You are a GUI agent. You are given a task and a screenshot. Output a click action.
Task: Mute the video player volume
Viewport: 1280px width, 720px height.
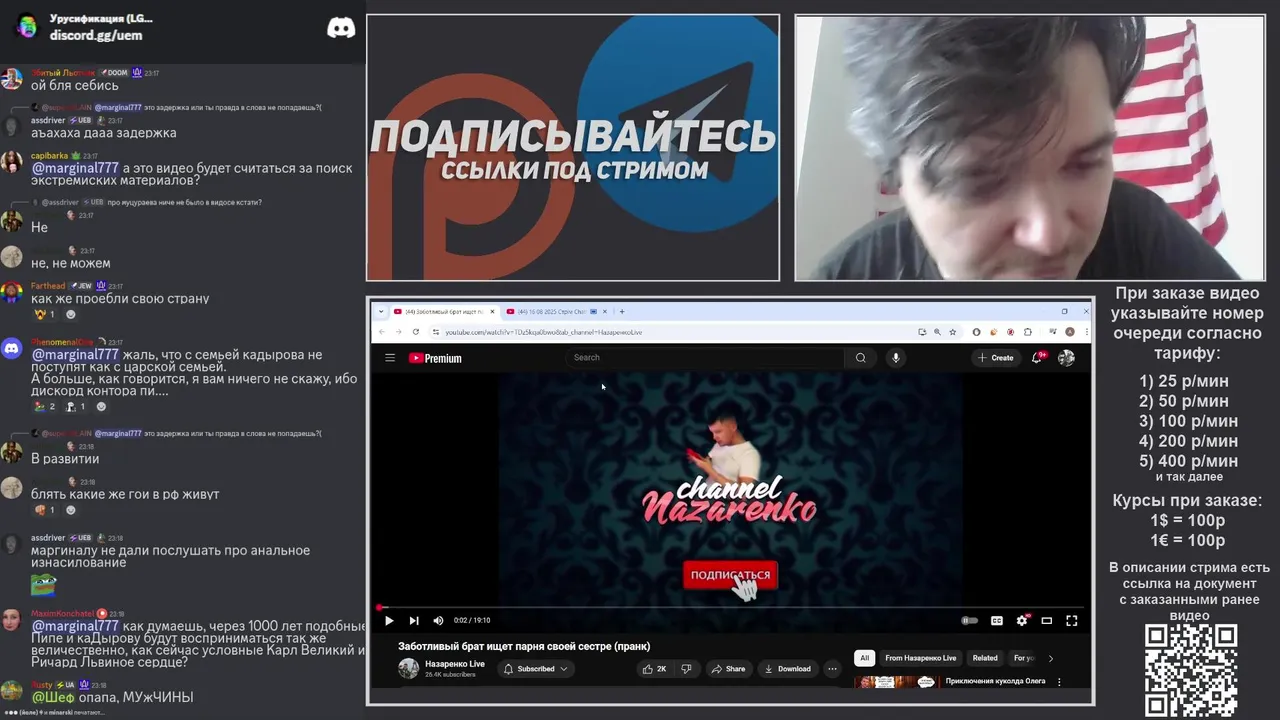point(438,621)
